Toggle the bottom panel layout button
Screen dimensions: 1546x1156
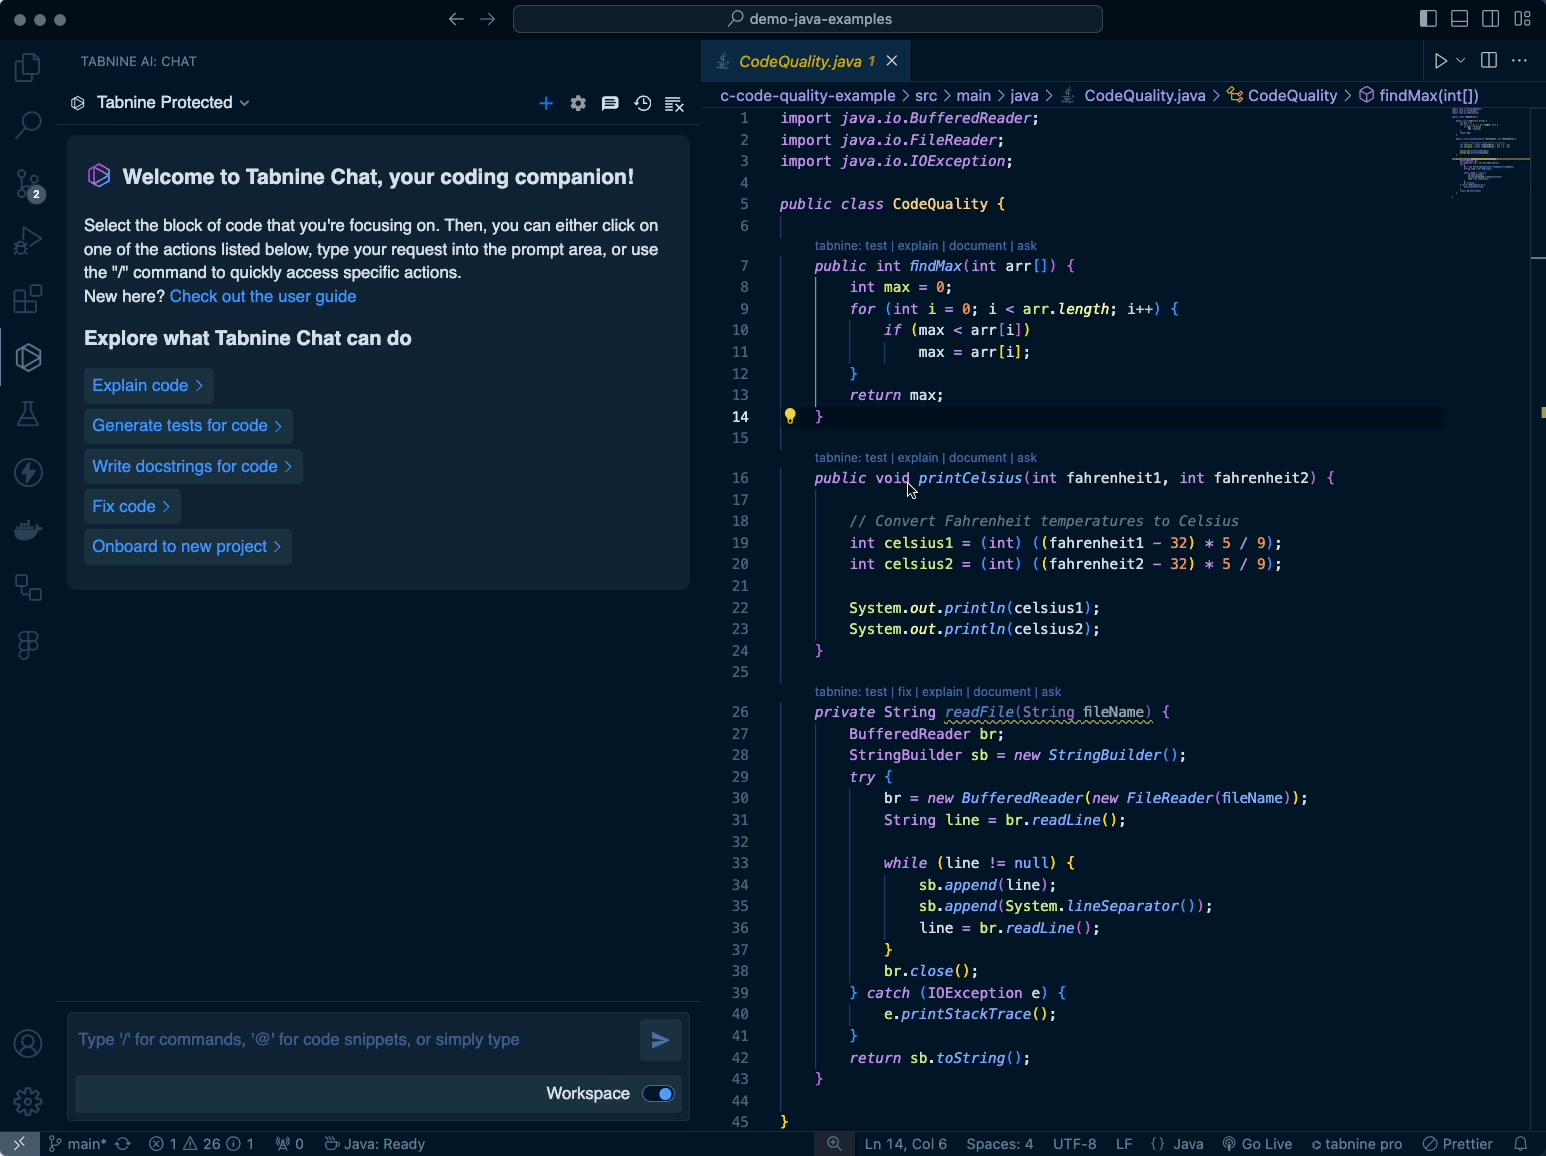[1460, 19]
